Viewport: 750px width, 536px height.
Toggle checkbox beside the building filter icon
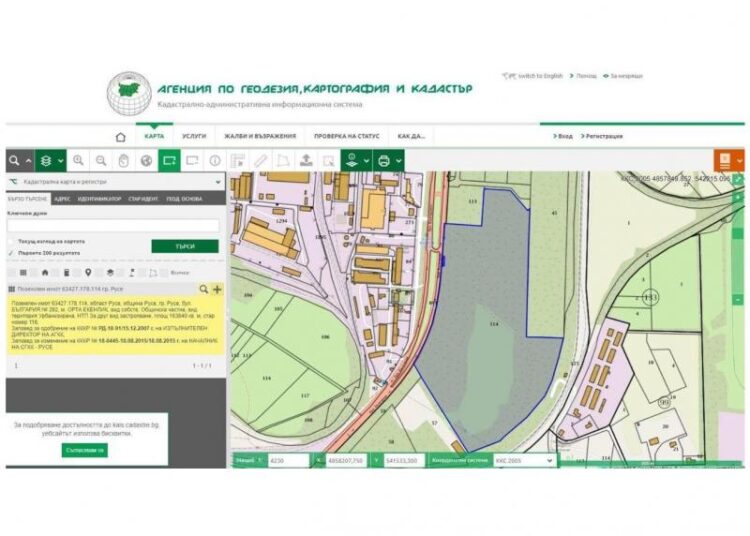(x=55, y=273)
